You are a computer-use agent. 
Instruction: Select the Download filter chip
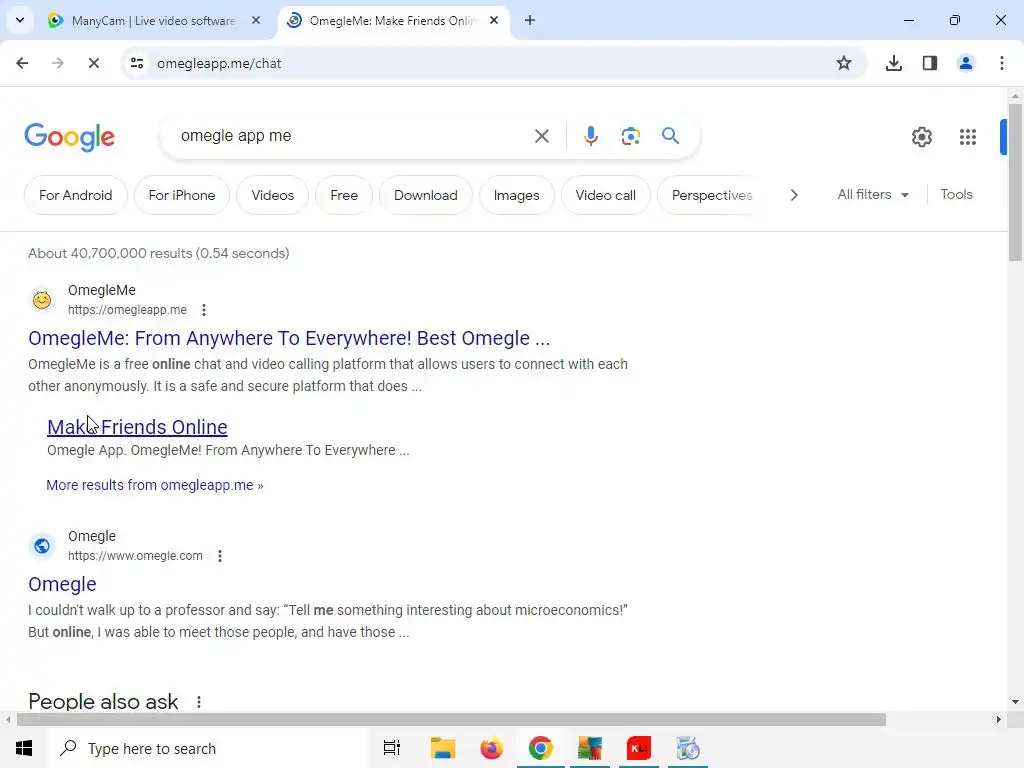click(x=426, y=195)
